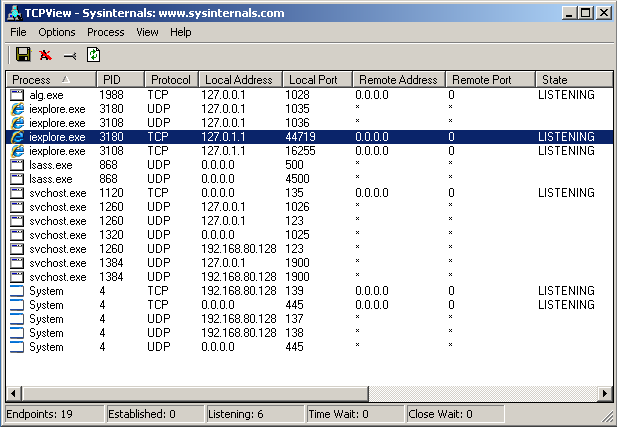Image resolution: width=617 pixels, height=427 pixels.
Task: Sort by the PID column header
Action: pyautogui.click(x=120, y=79)
